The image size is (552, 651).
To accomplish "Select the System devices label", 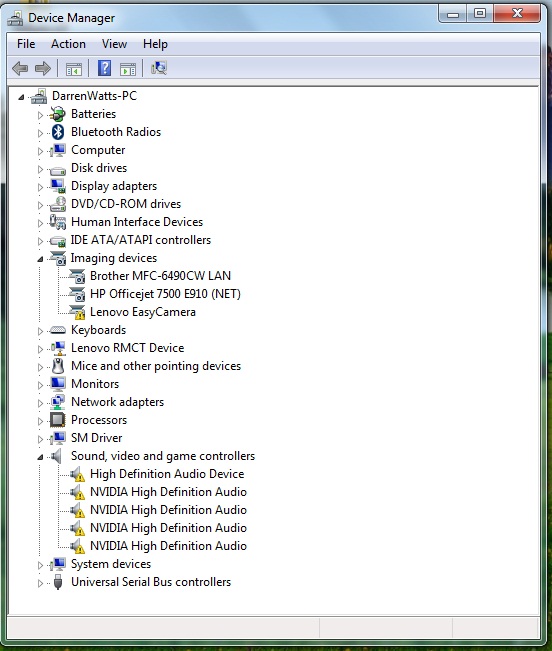I will pyautogui.click(x=111, y=564).
